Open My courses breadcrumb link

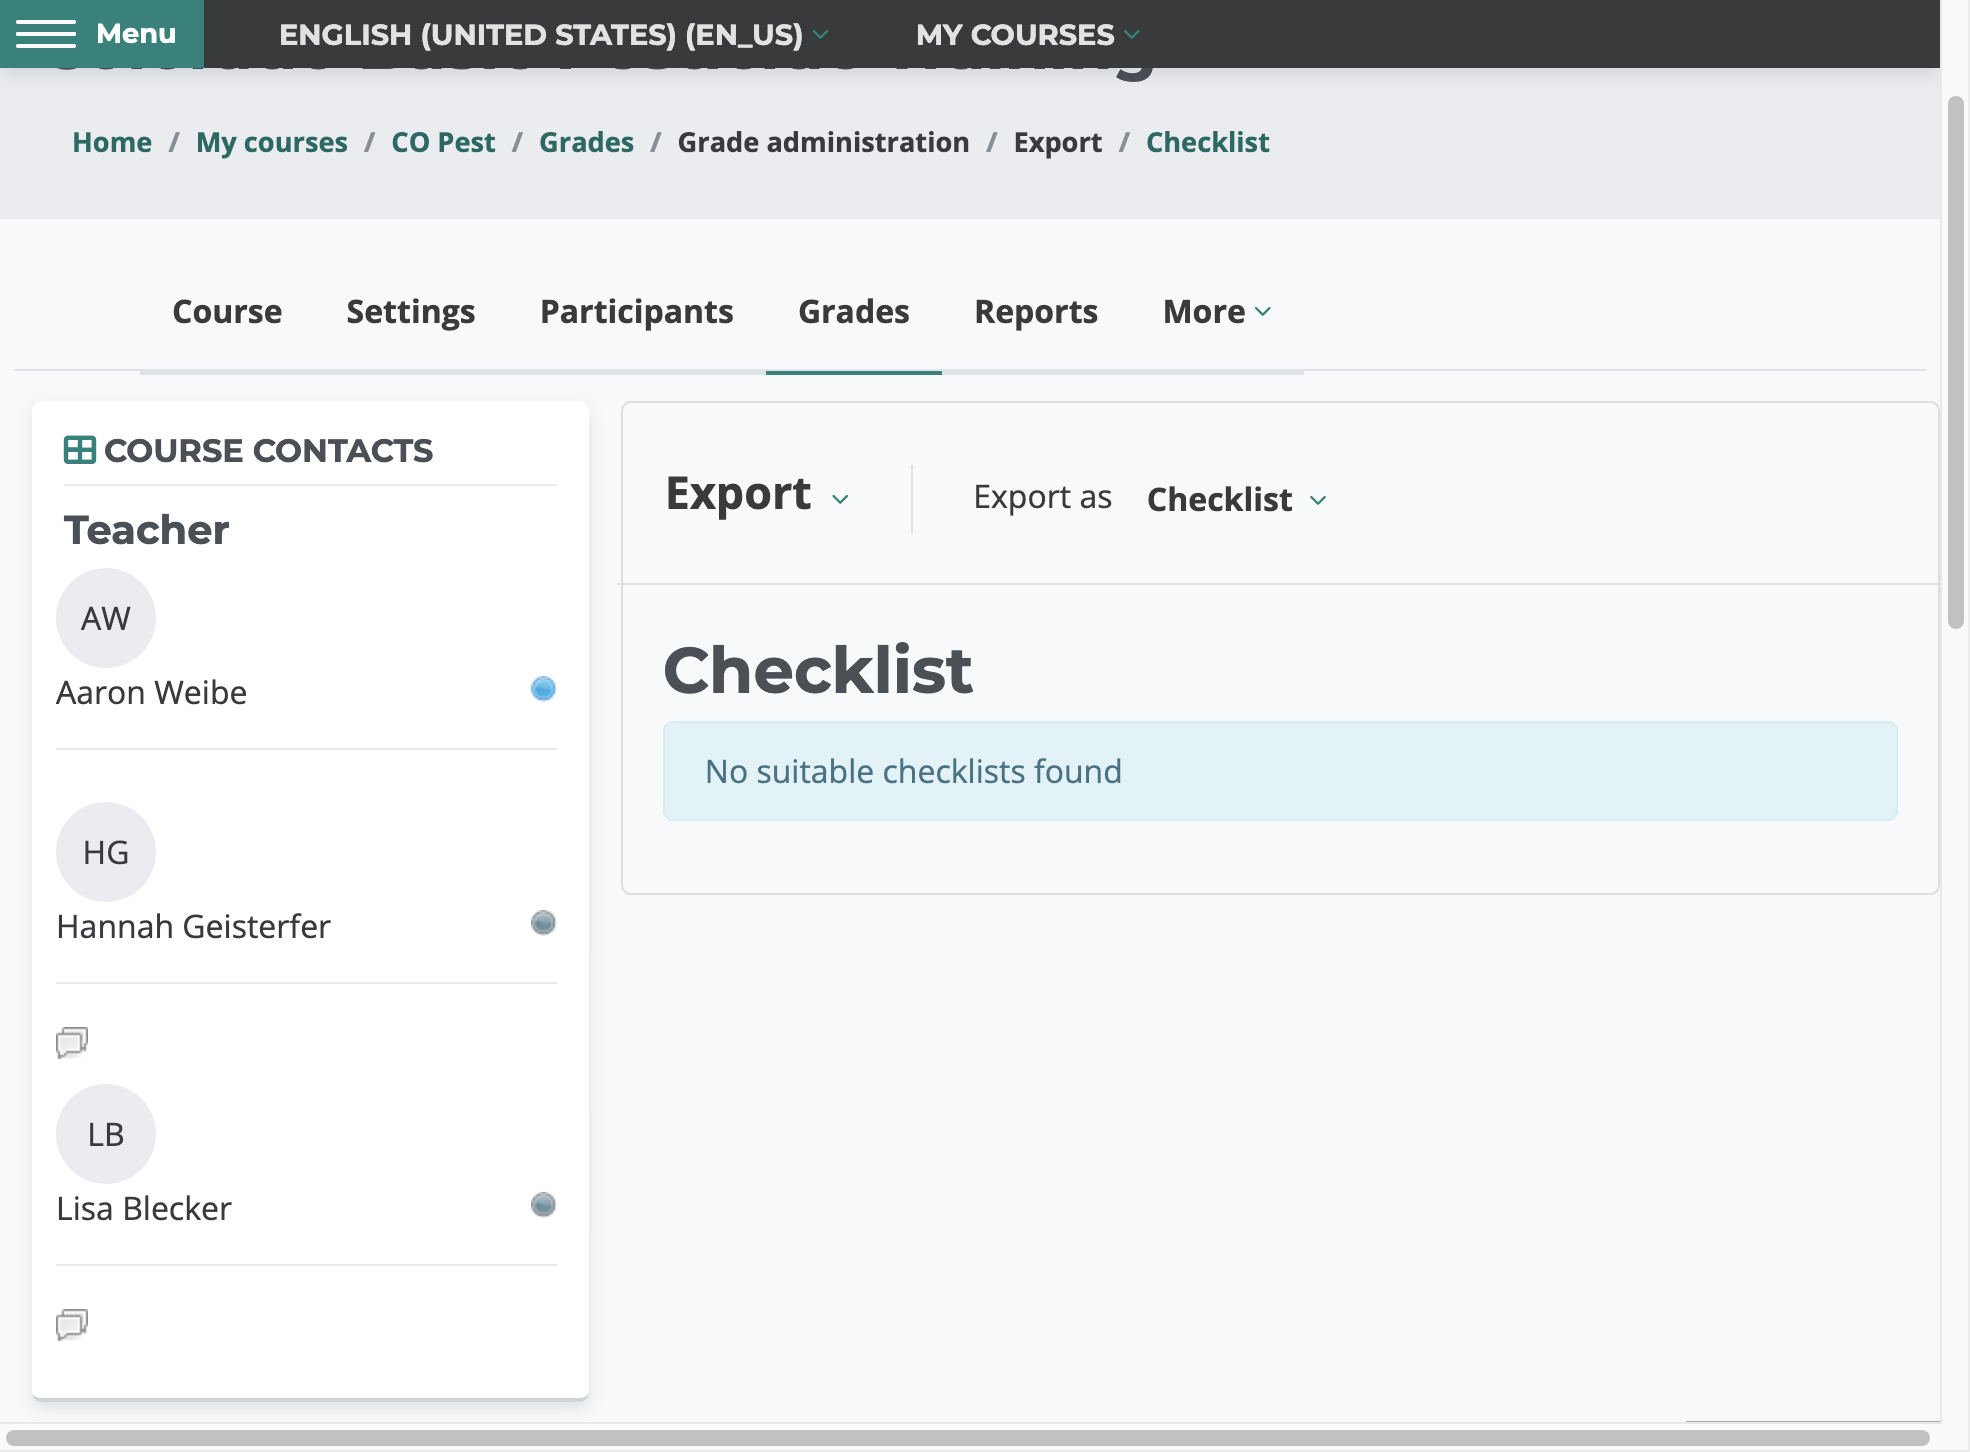[272, 142]
